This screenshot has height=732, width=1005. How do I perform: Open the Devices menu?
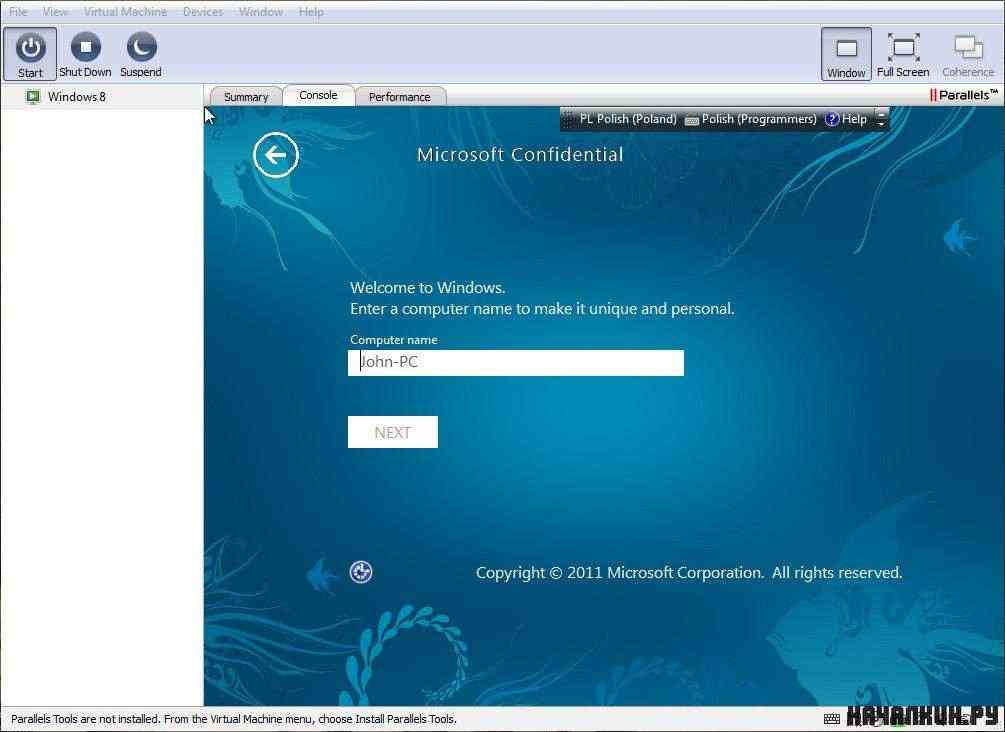[x=203, y=12]
